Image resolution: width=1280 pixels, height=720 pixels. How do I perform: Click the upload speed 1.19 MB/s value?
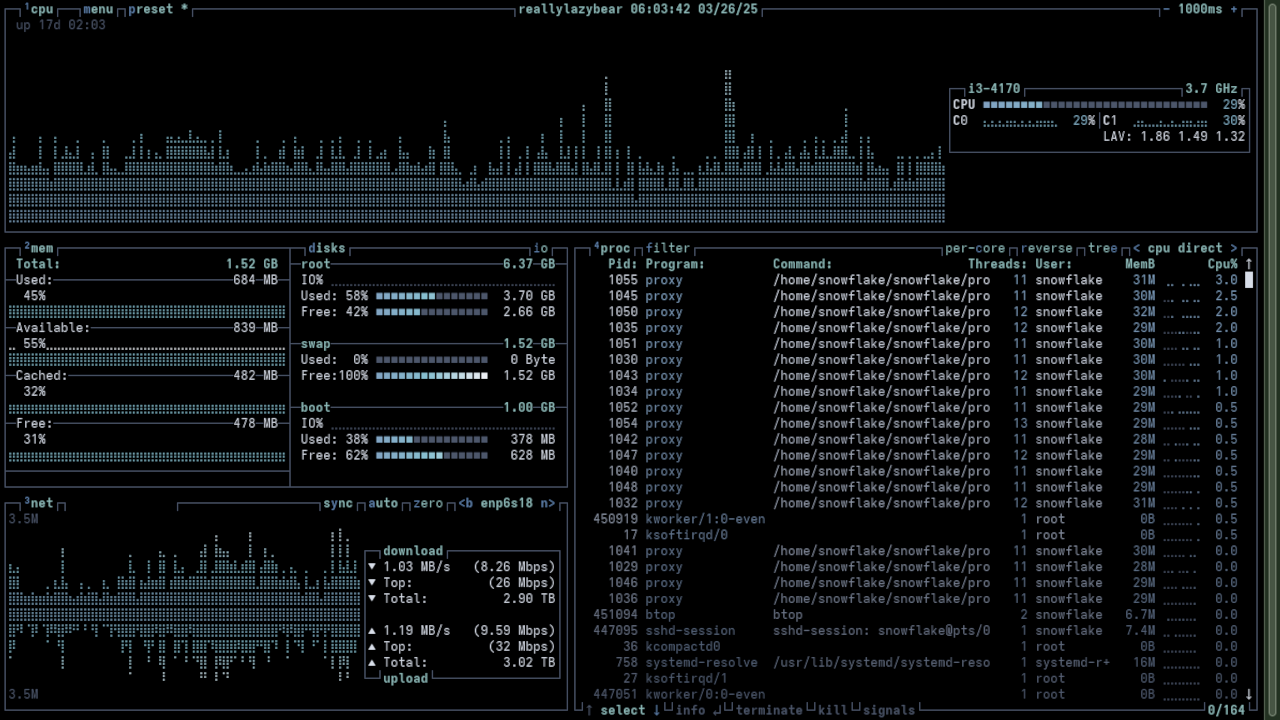point(417,631)
